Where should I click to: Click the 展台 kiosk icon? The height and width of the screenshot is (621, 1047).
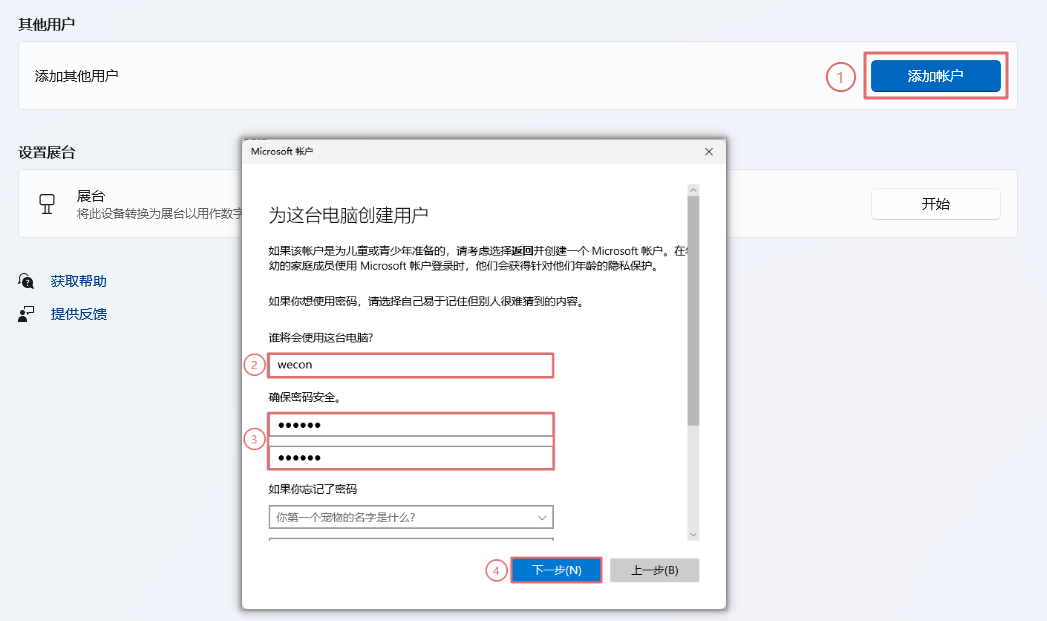[46, 204]
